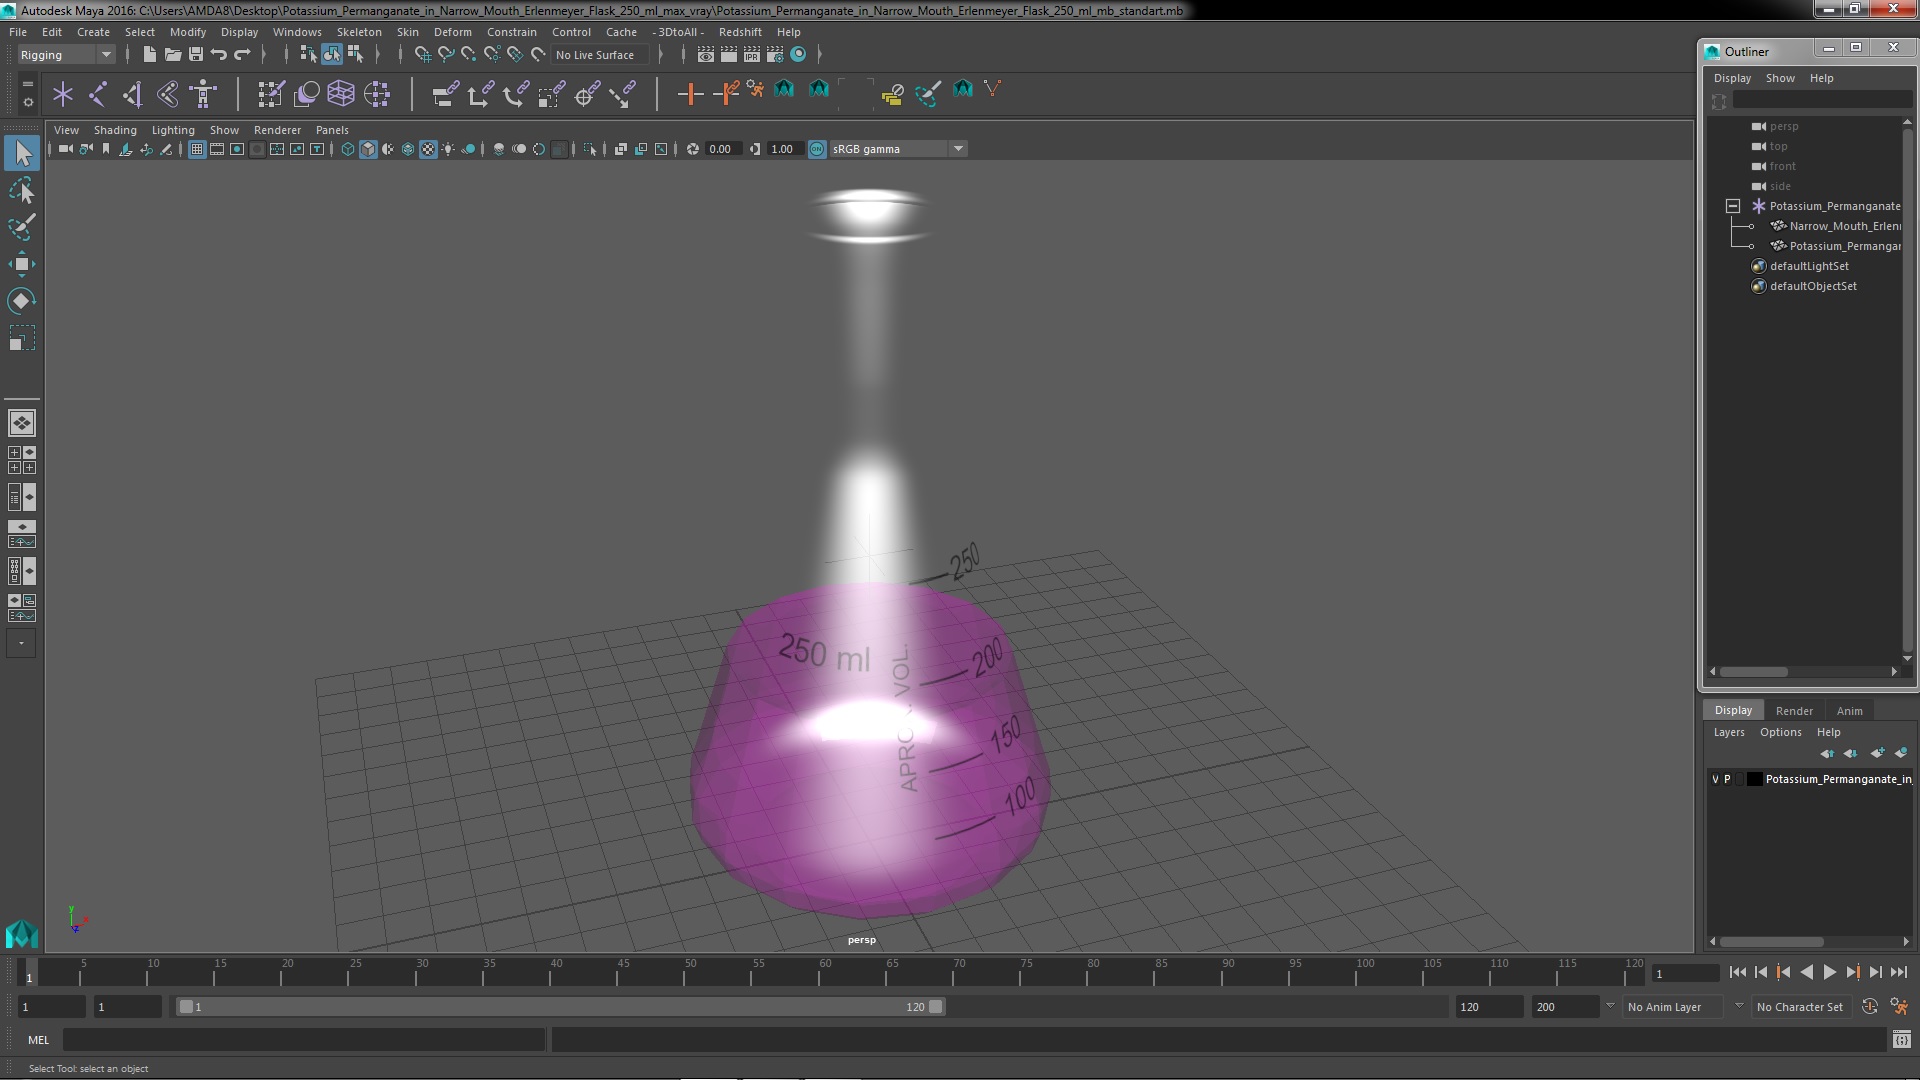Click MEL command language label
1920x1080 pixels.
(x=38, y=1040)
